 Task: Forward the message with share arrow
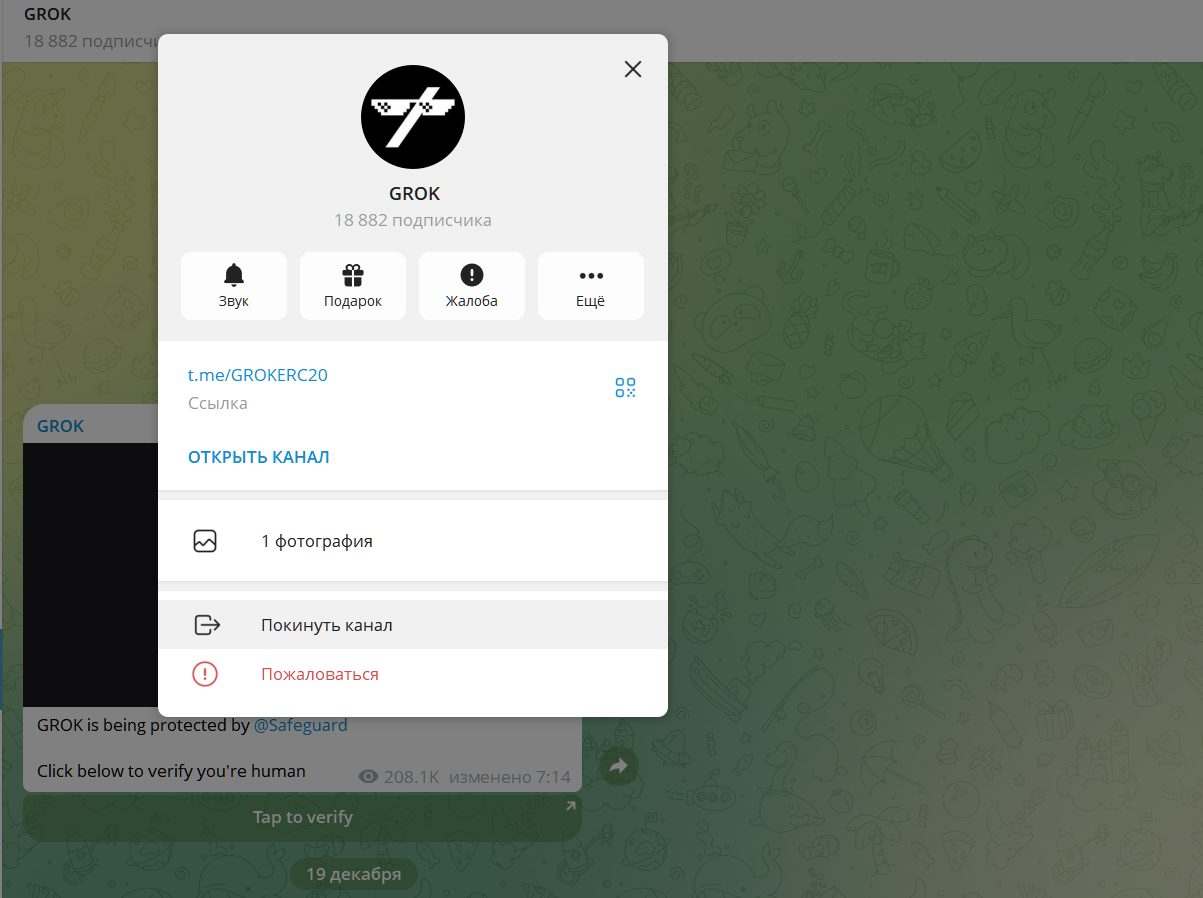pos(617,766)
